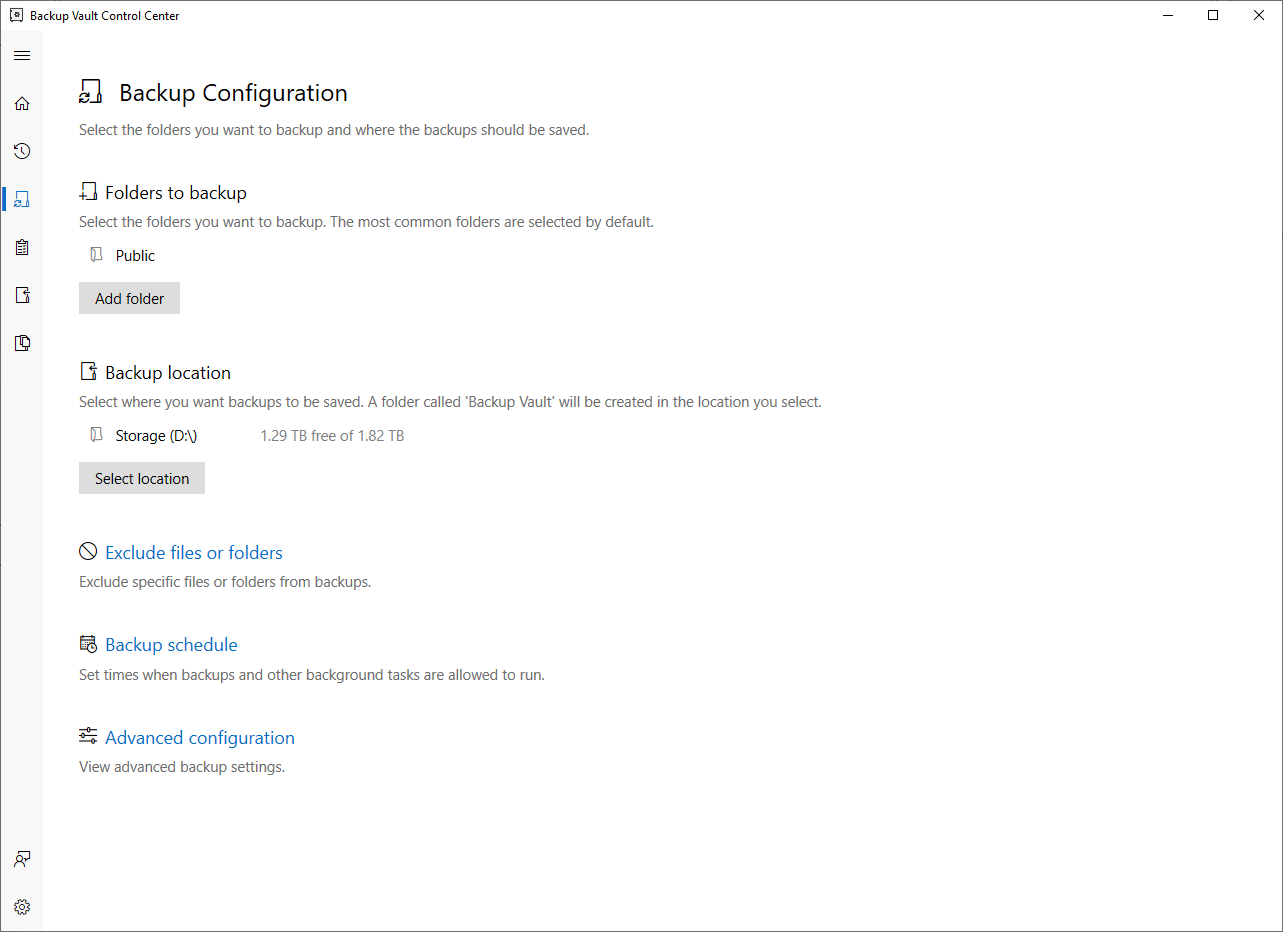Go to the Home page icon

(x=22, y=104)
